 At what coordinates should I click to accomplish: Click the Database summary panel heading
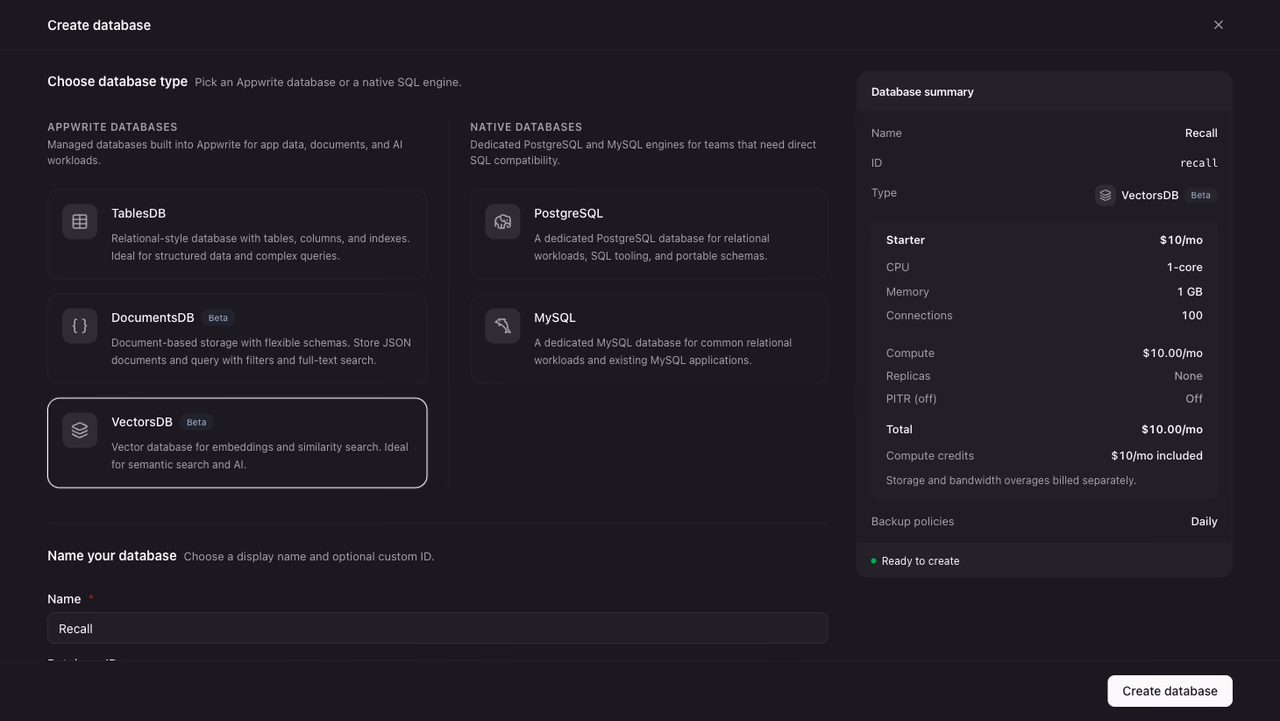[922, 92]
